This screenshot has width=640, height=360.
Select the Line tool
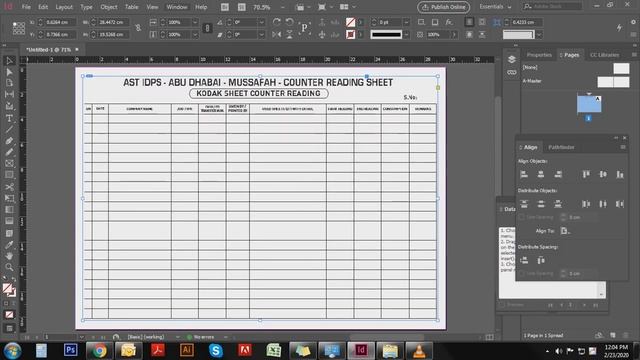pyautogui.click(x=9, y=129)
